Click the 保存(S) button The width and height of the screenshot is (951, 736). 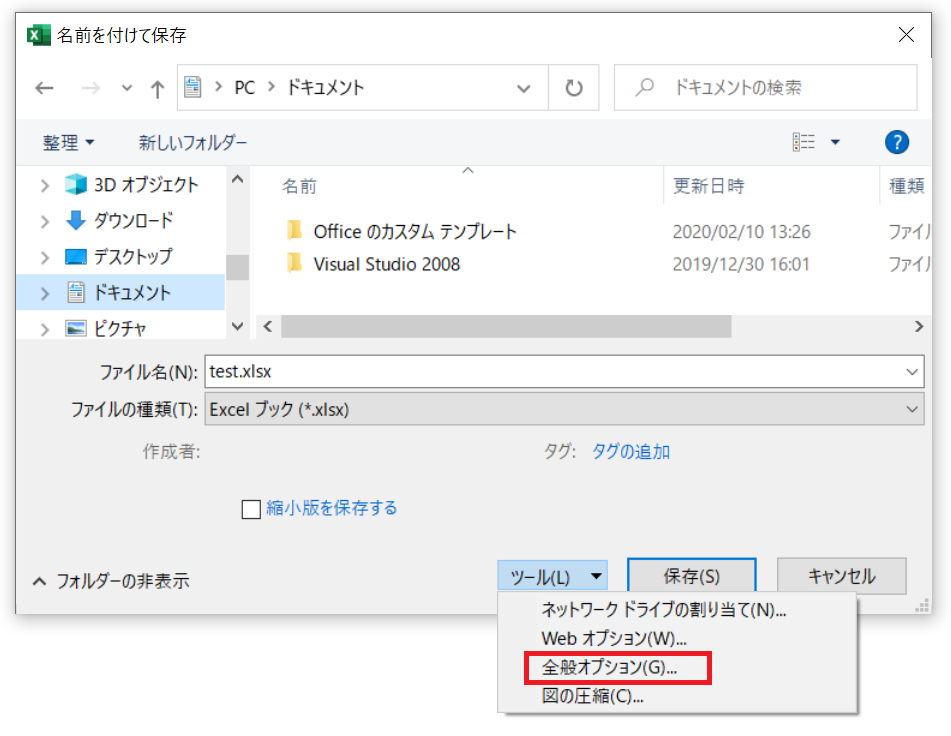pyautogui.click(x=691, y=576)
